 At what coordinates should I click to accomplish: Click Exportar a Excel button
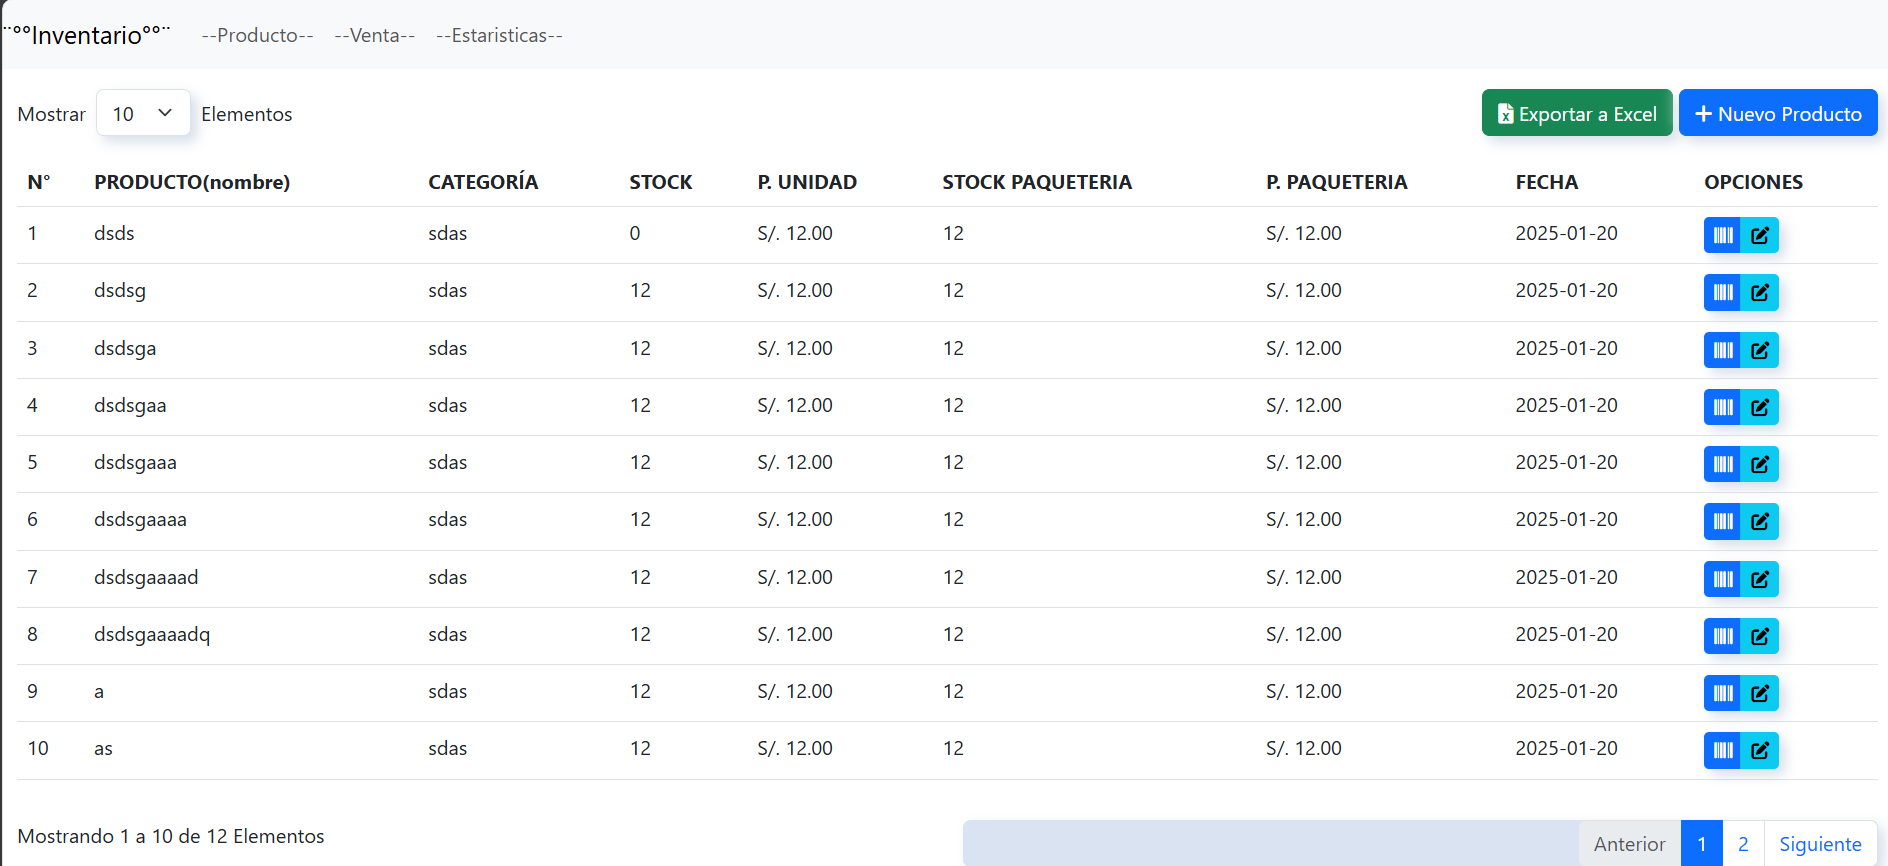(x=1576, y=113)
